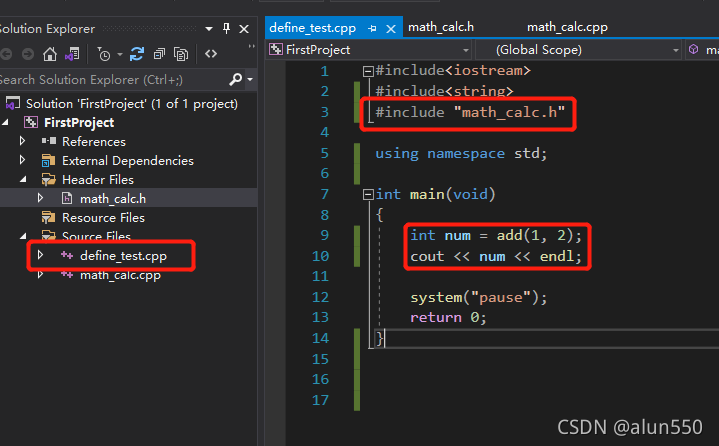Collapse the main function outline toggle
Image resolution: width=719 pixels, height=446 pixels.
click(x=368, y=195)
